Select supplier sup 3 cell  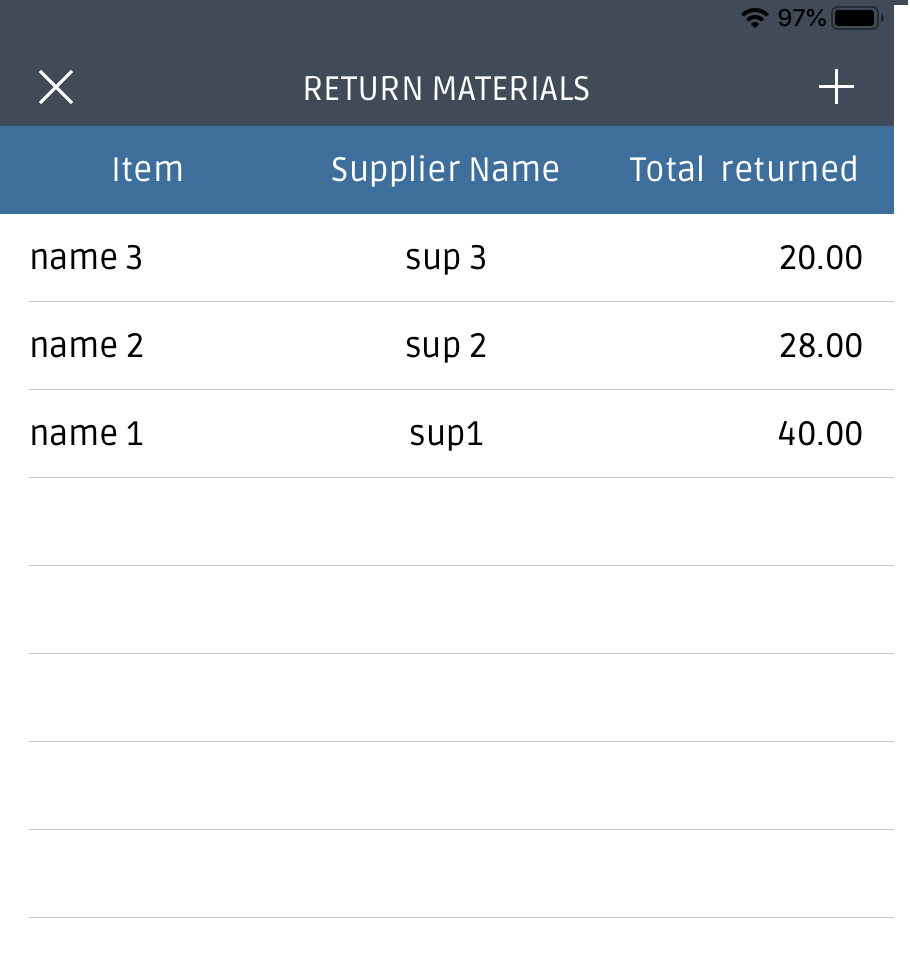(446, 258)
